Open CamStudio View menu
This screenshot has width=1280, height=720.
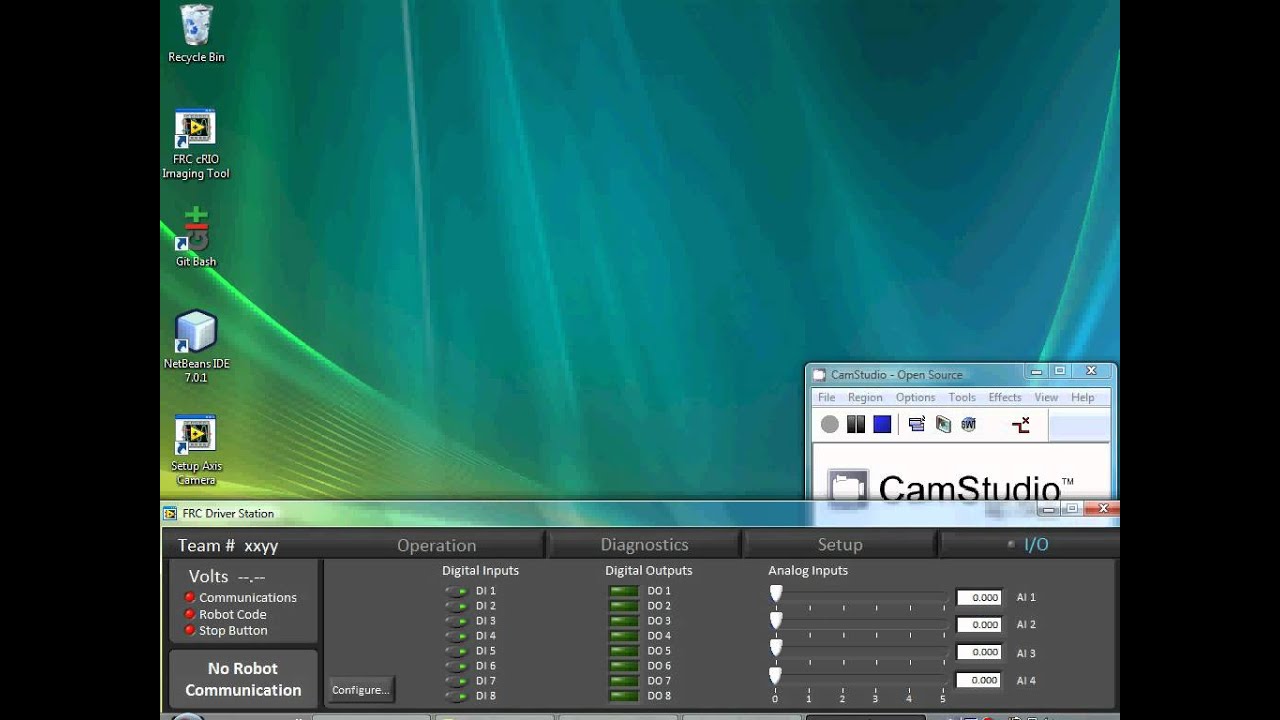pos(1046,397)
